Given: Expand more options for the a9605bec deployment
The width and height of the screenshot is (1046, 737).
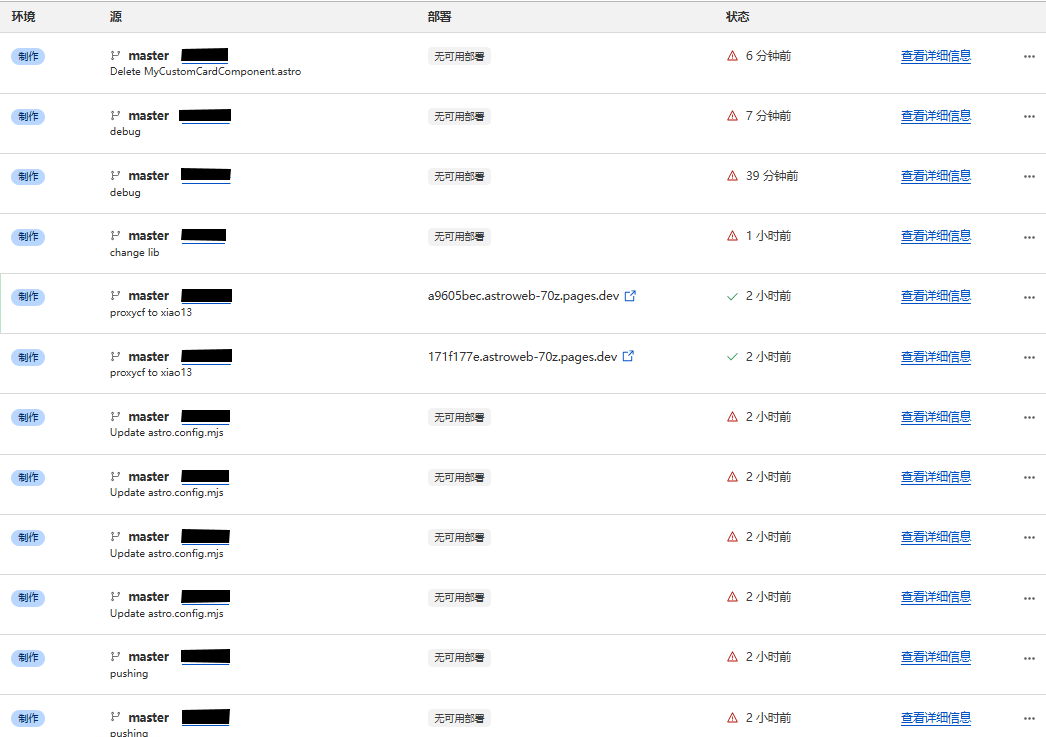Looking at the screenshot, I should pos(1029,296).
